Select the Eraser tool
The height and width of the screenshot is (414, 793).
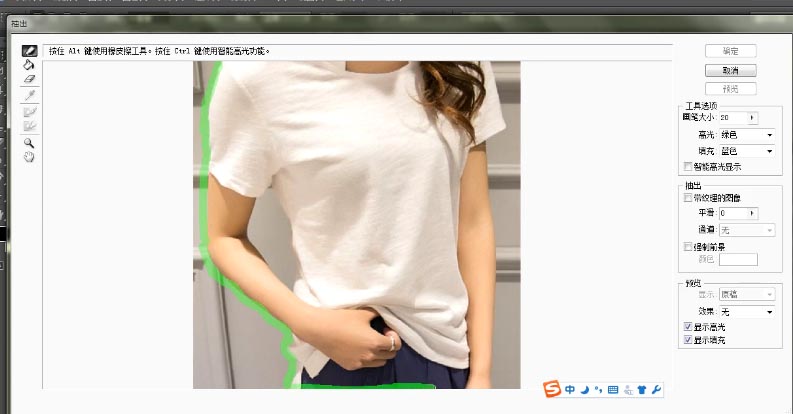click(x=29, y=78)
